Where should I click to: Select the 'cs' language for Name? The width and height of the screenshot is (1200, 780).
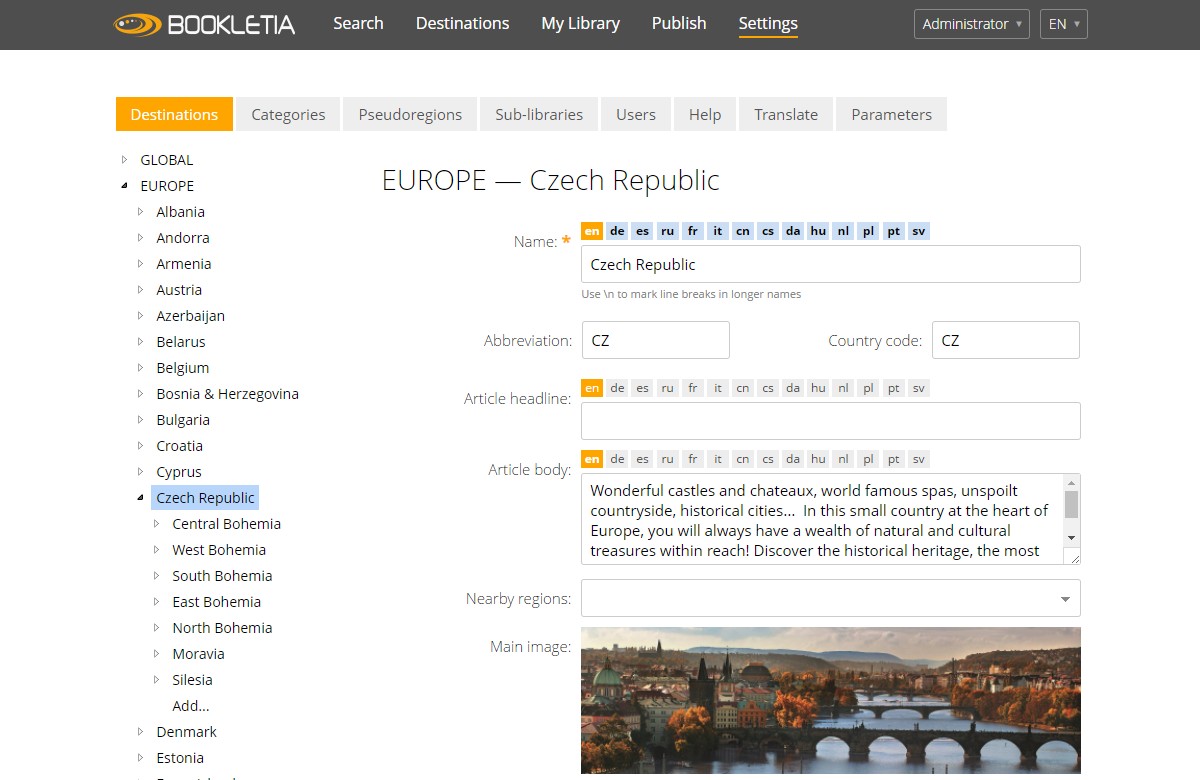768,231
